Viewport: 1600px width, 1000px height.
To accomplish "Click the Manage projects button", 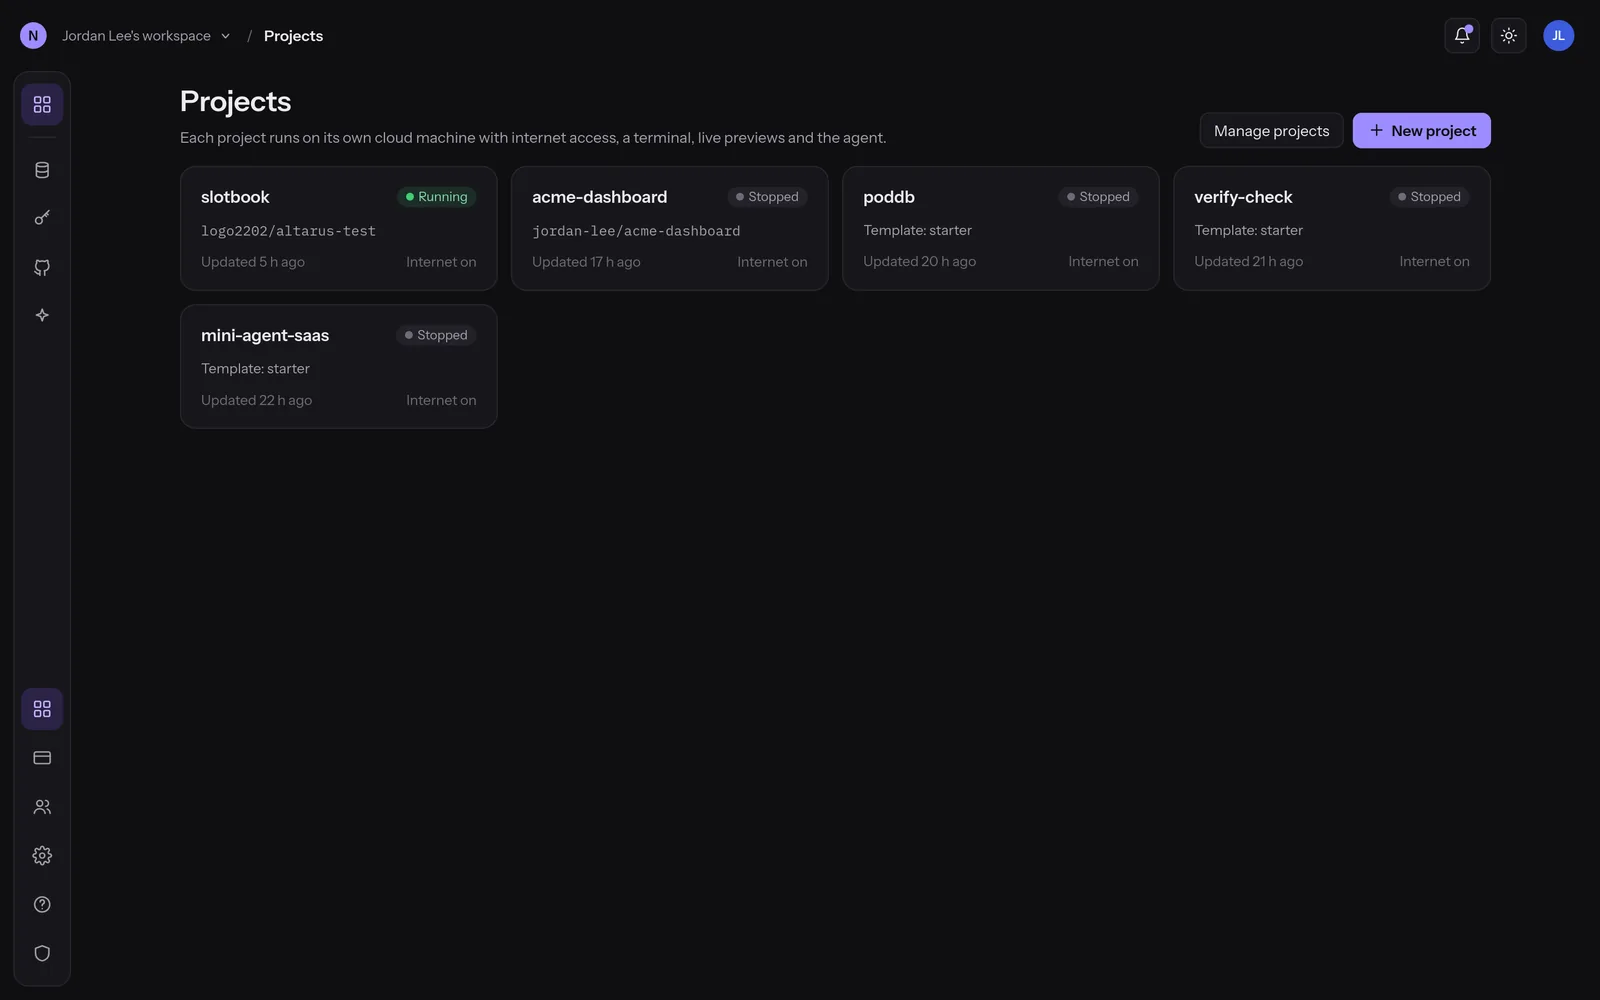I will [x=1271, y=131].
